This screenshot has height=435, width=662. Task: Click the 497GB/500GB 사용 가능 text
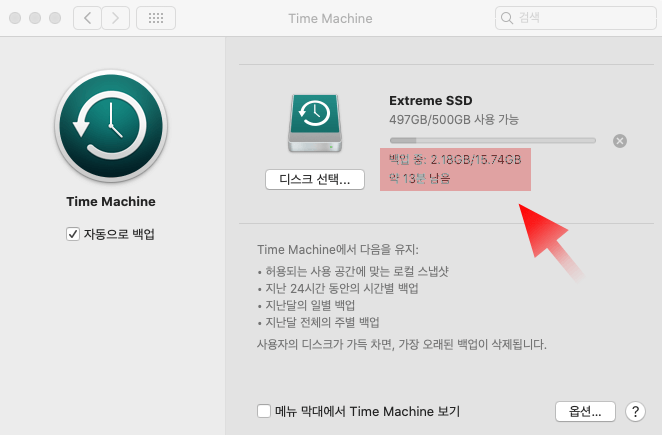(x=454, y=120)
